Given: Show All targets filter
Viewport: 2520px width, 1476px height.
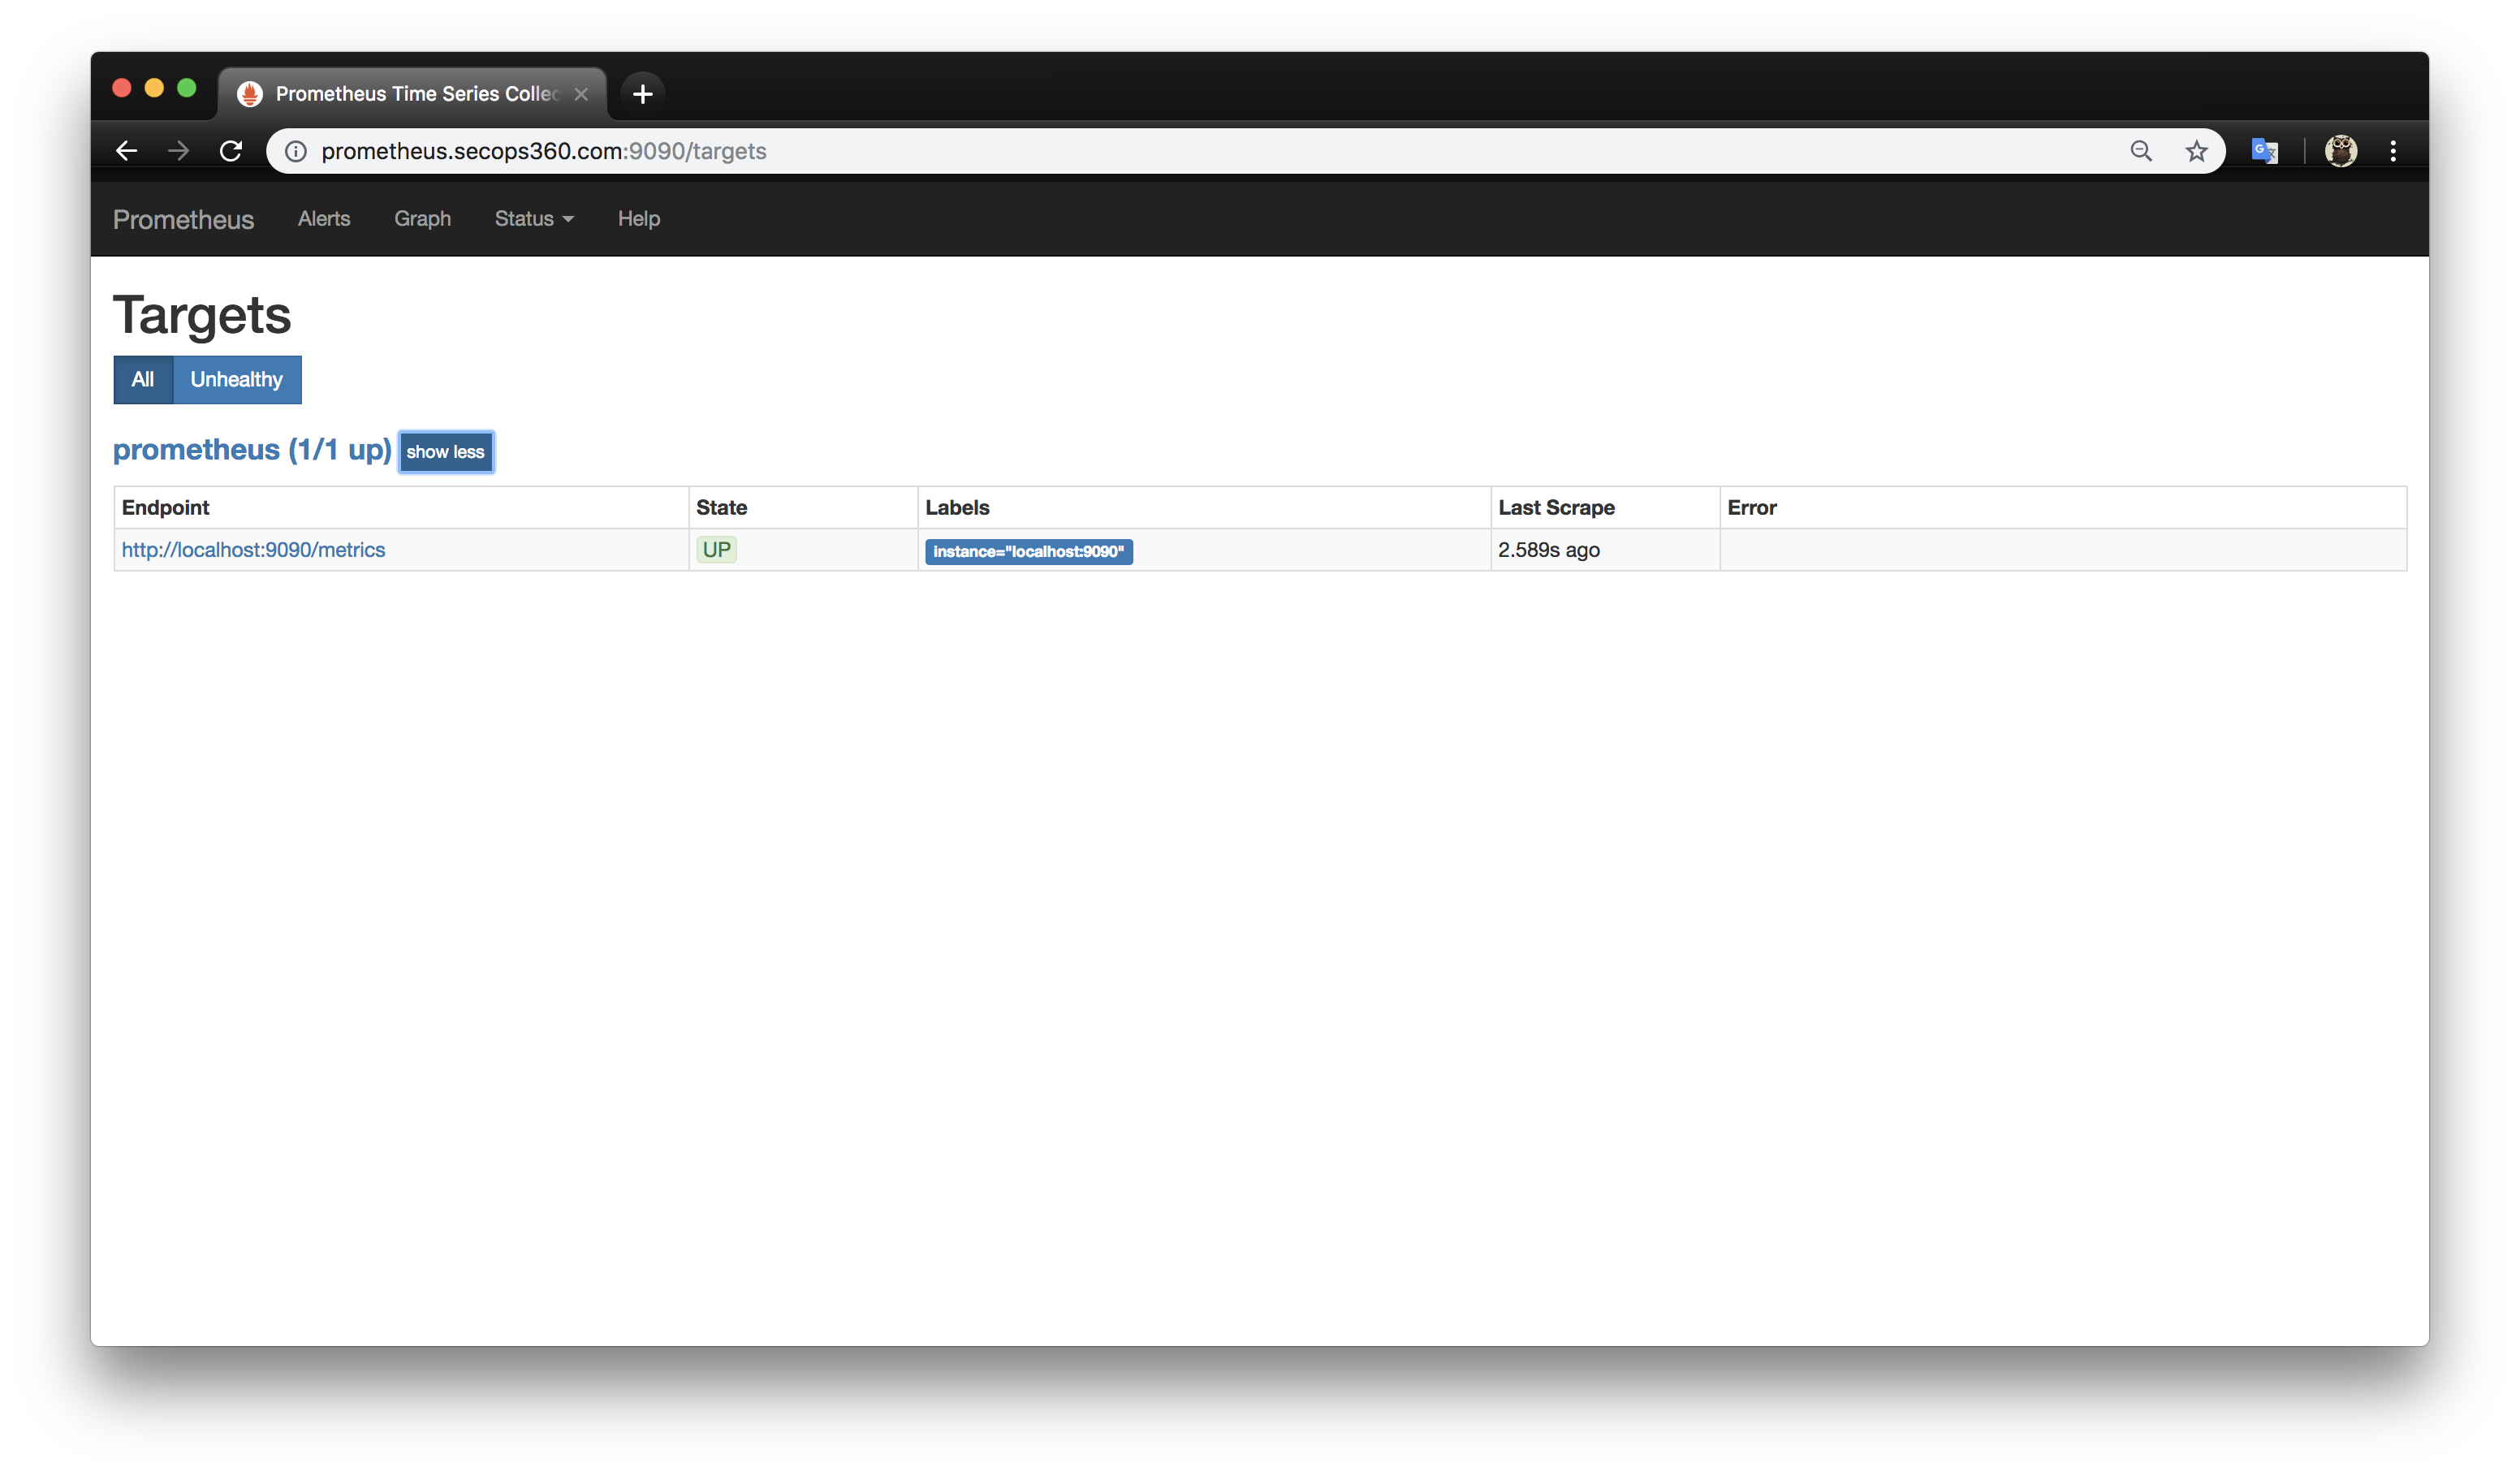Looking at the screenshot, I should [x=143, y=380].
